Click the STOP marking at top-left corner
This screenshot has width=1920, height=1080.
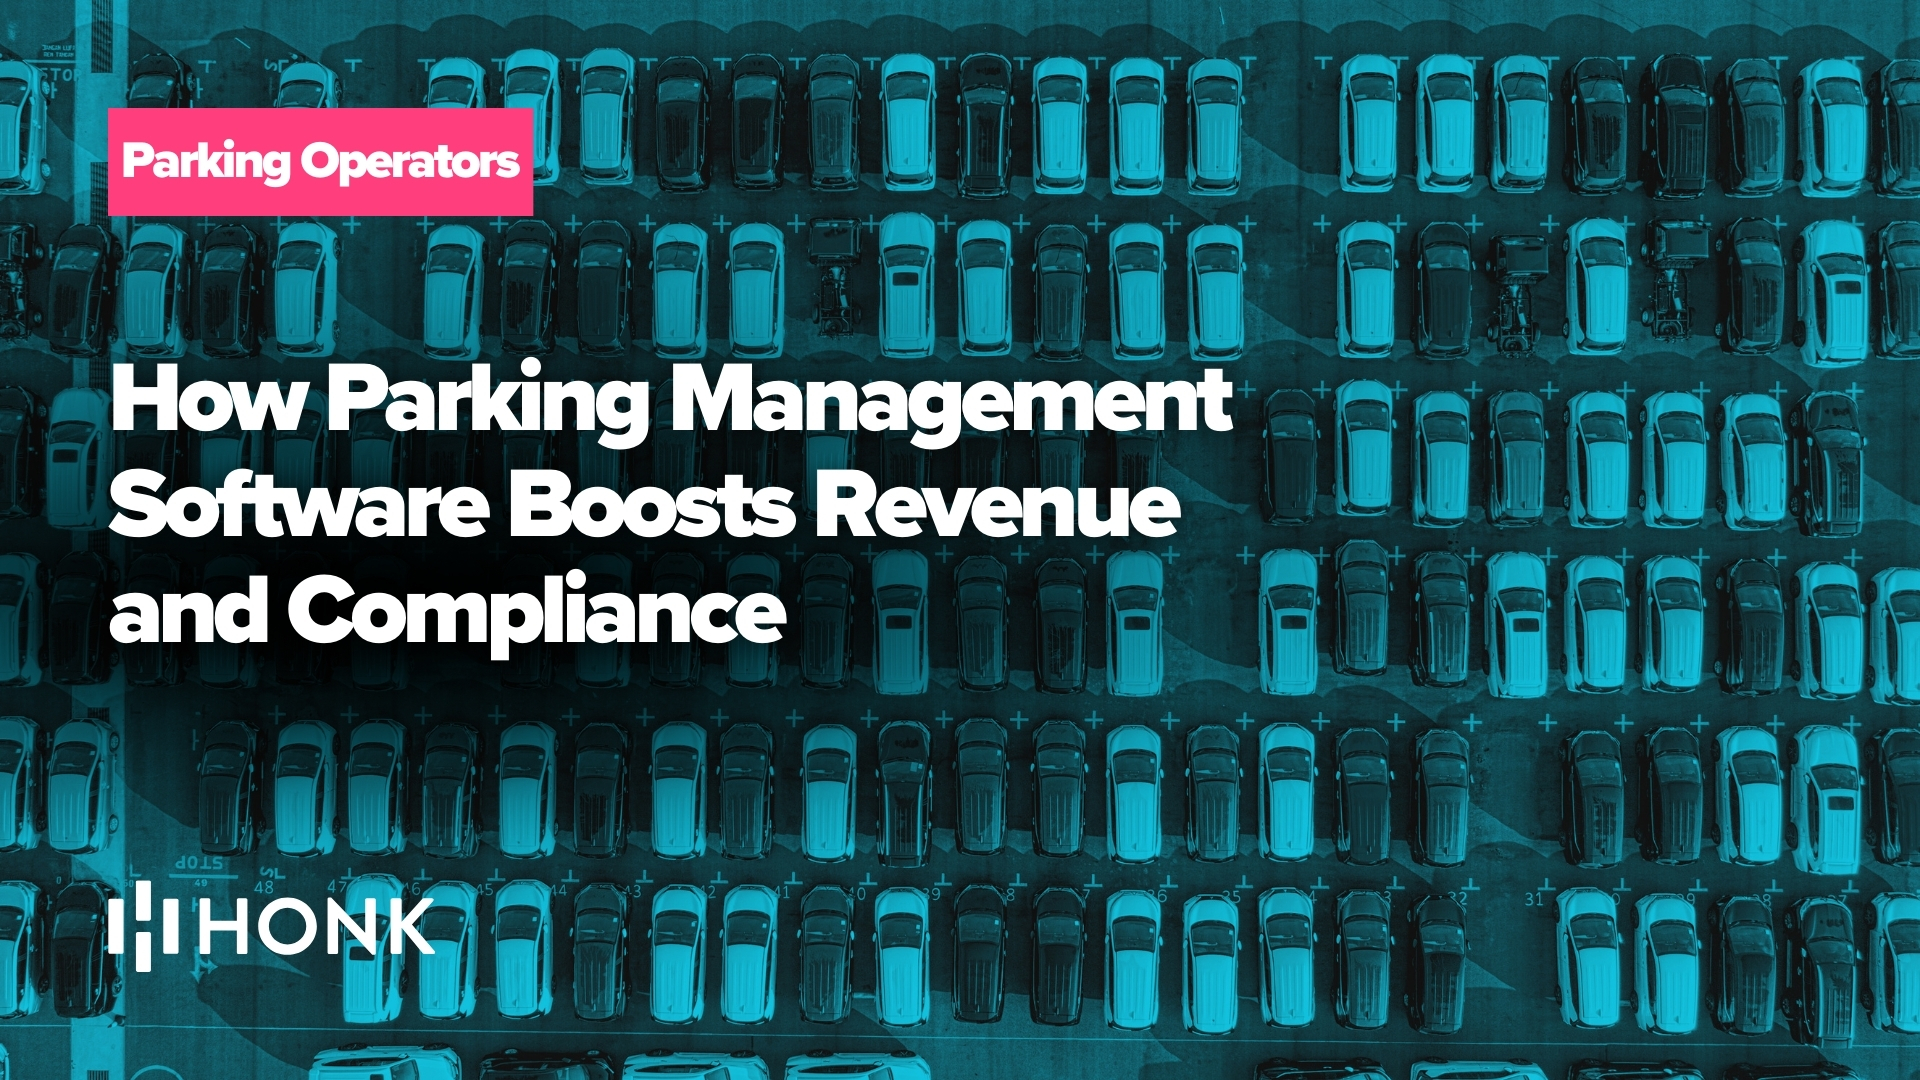[60, 76]
